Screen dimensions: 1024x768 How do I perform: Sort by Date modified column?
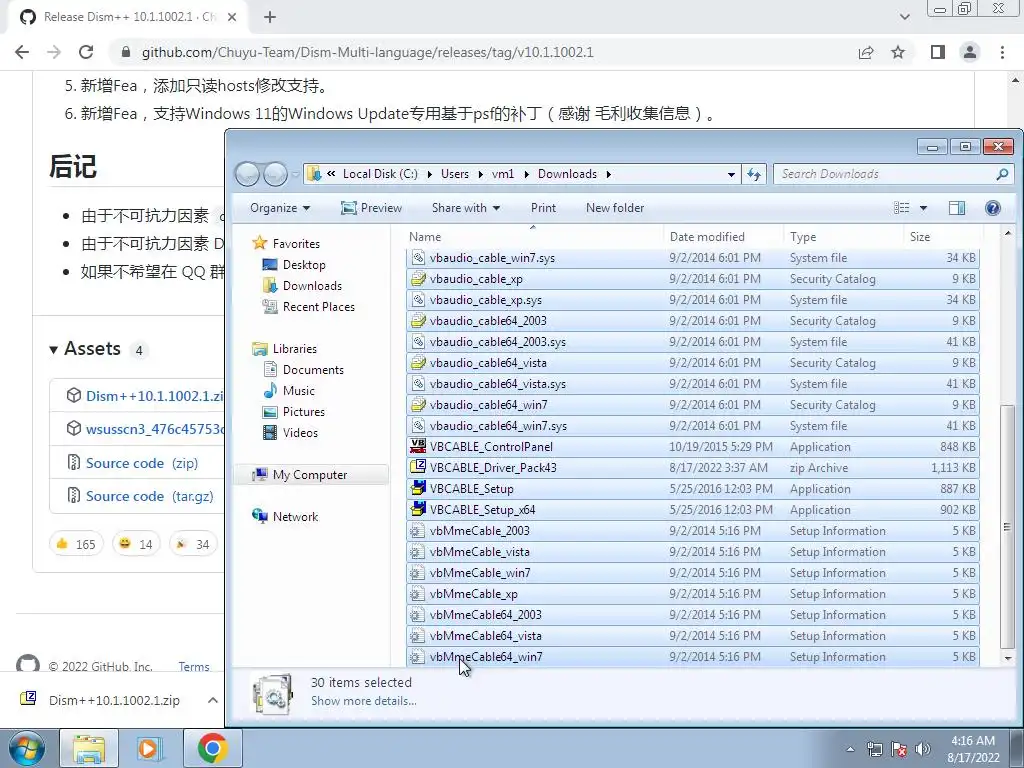point(724,236)
